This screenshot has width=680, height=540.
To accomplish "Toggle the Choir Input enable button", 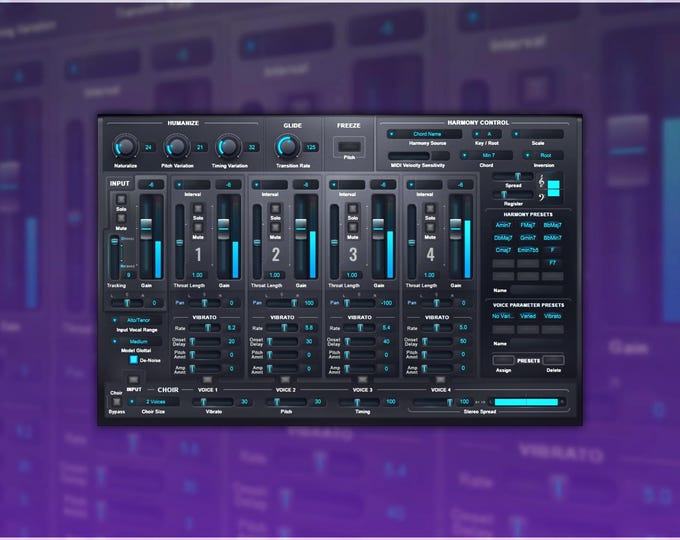I will pyautogui.click(x=134, y=380).
